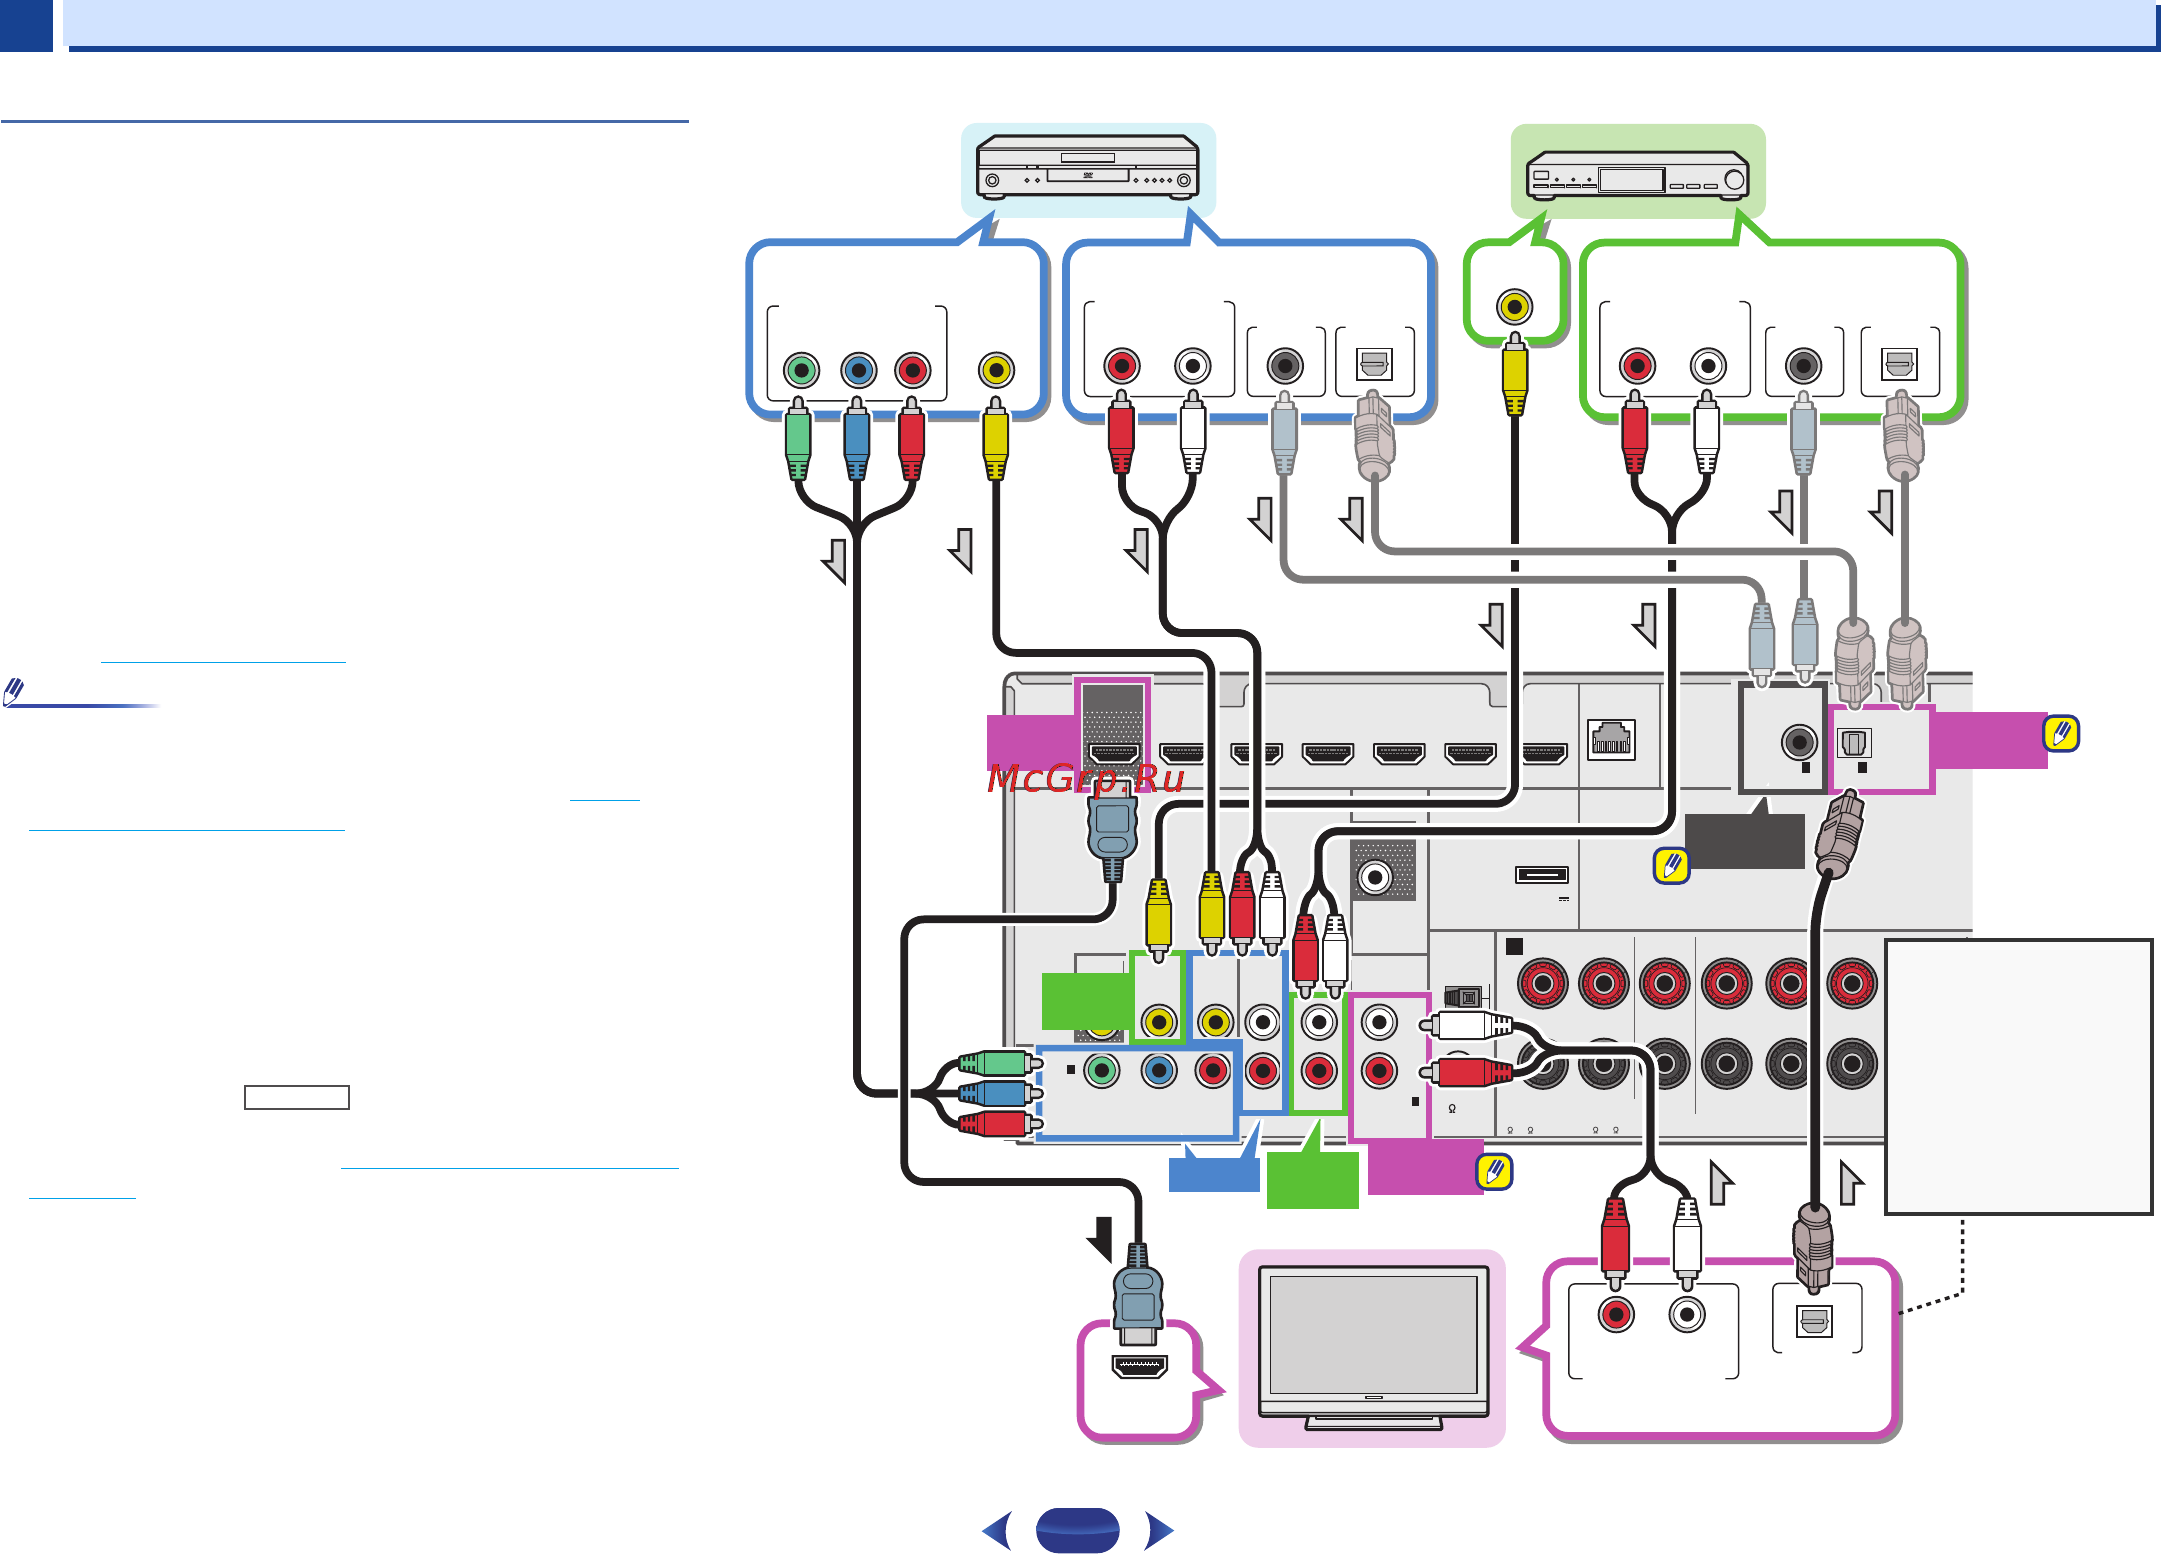Screen dimensions: 2161x1554
Task: Click the green component jack on the DVD player panel
Action: pyautogui.click(x=801, y=370)
